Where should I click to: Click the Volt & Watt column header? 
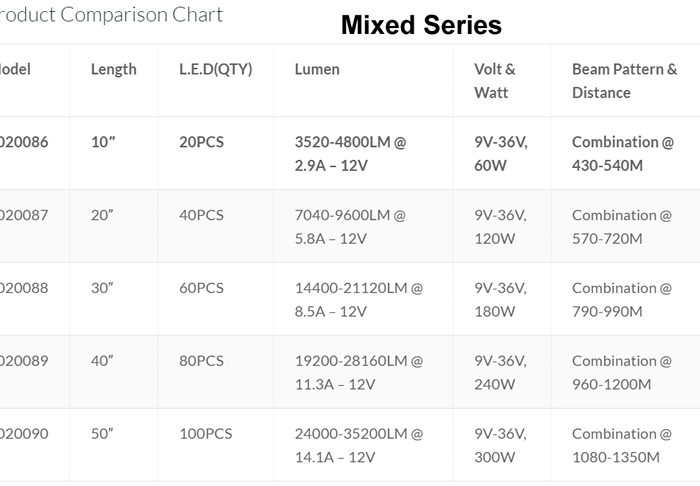(x=495, y=81)
